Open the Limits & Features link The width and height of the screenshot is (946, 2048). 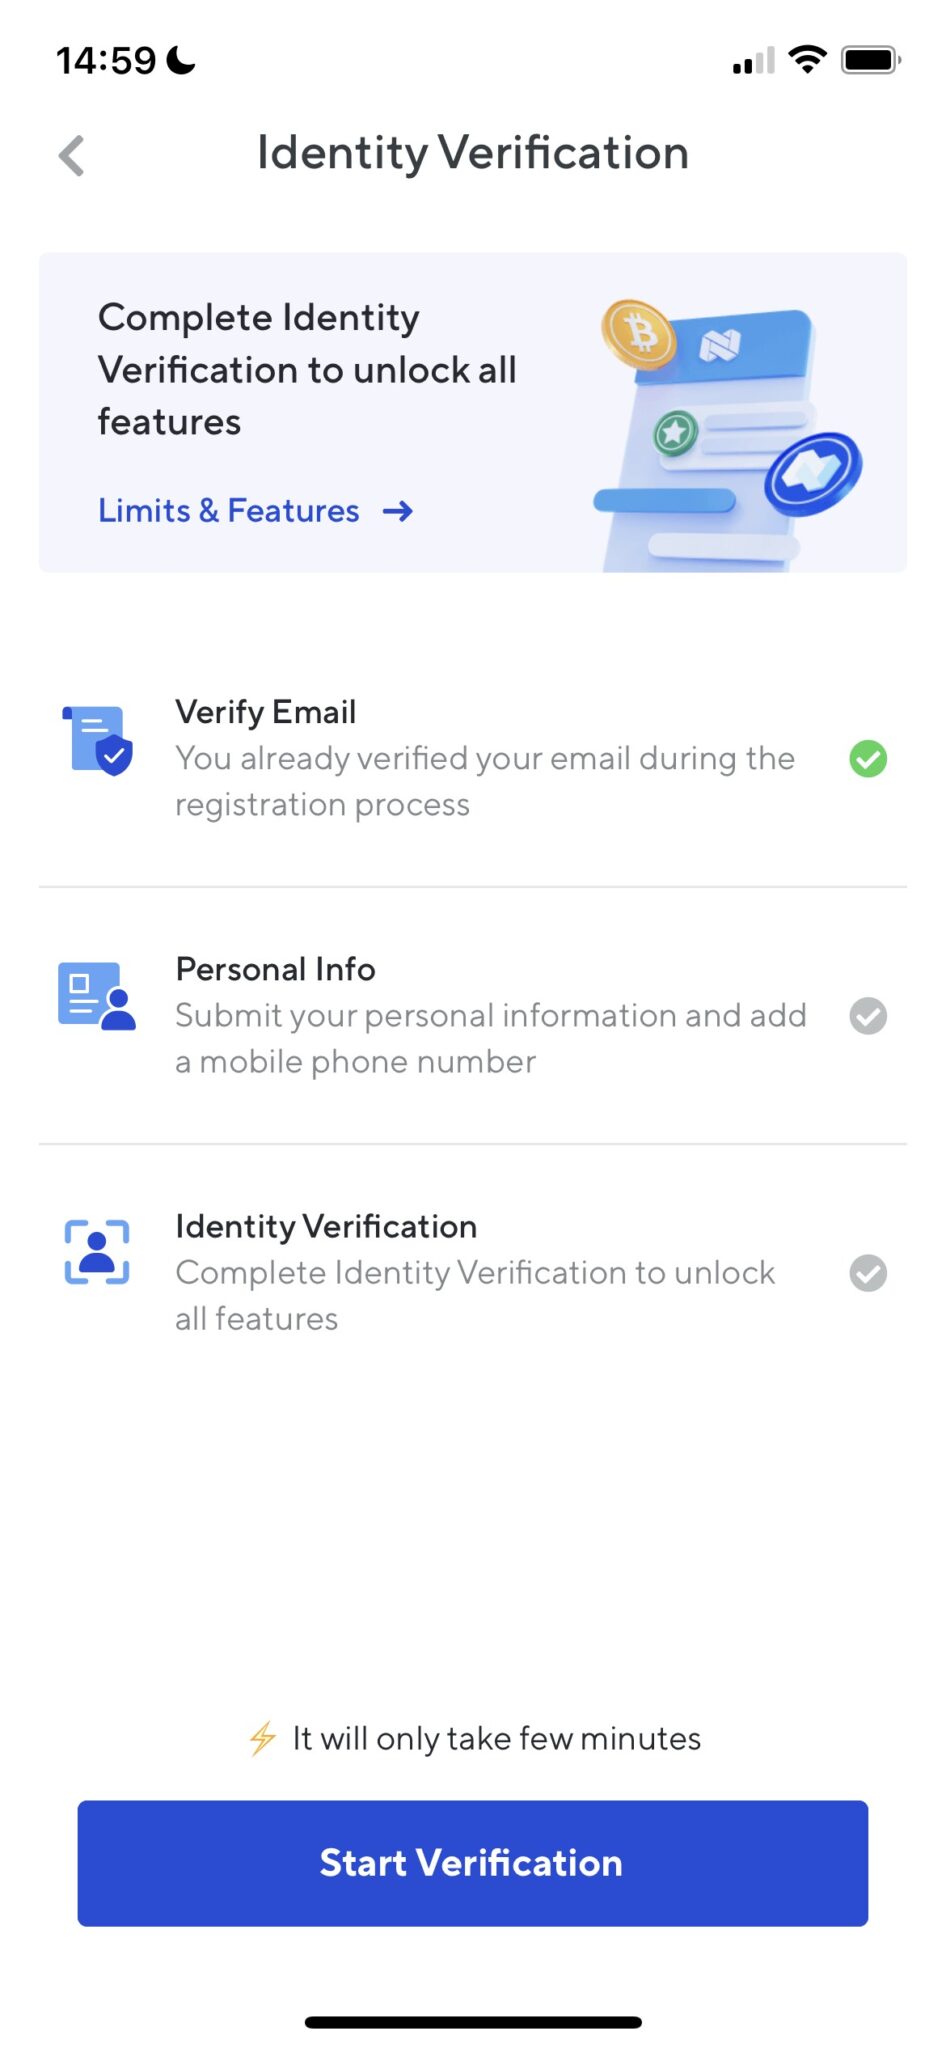229,510
